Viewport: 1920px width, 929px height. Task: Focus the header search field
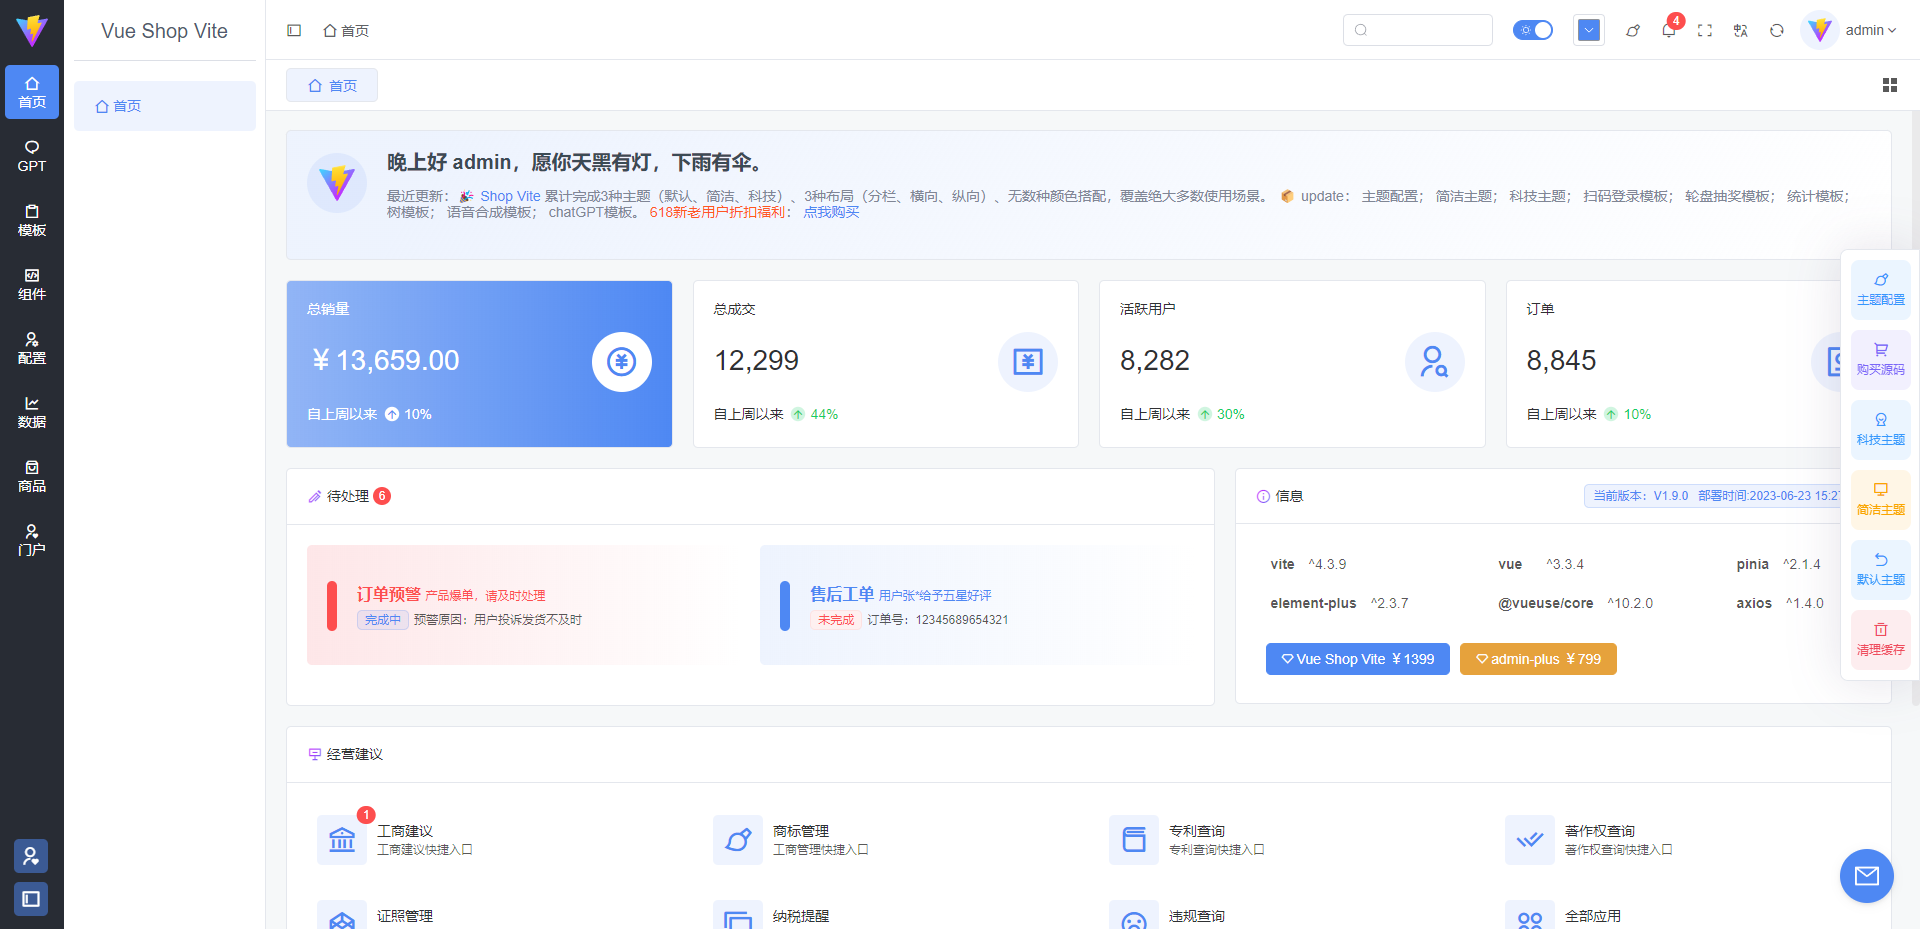click(x=1417, y=30)
